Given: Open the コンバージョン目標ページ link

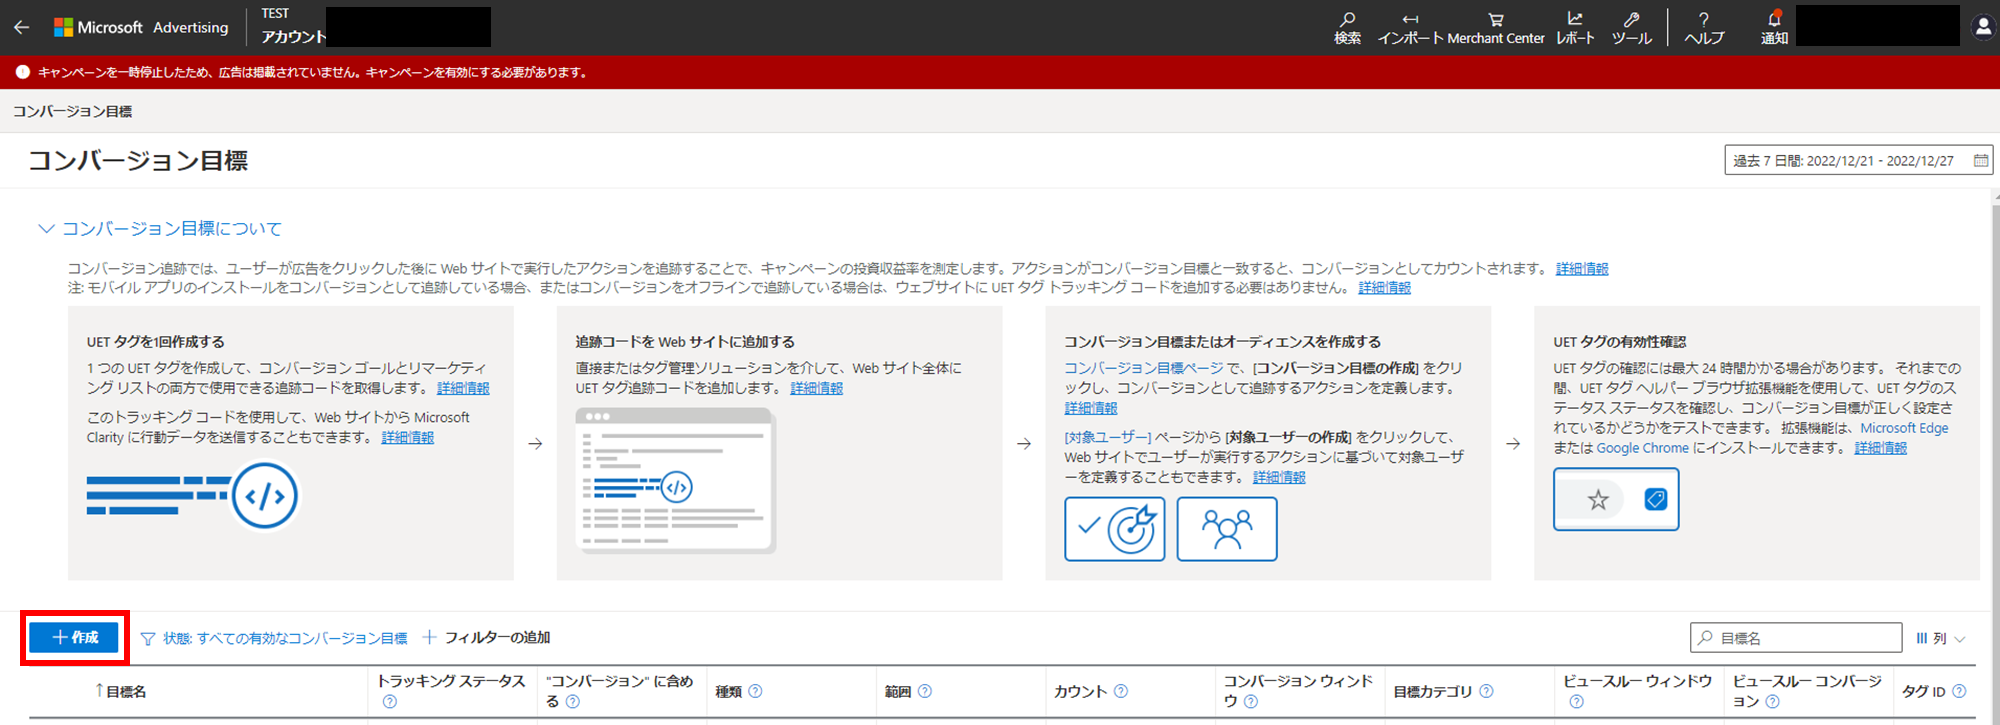Looking at the screenshot, I should [1143, 368].
